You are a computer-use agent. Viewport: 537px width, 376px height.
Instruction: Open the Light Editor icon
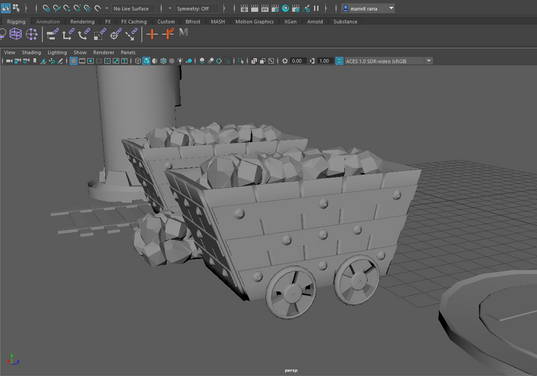pyautogui.click(x=306, y=8)
